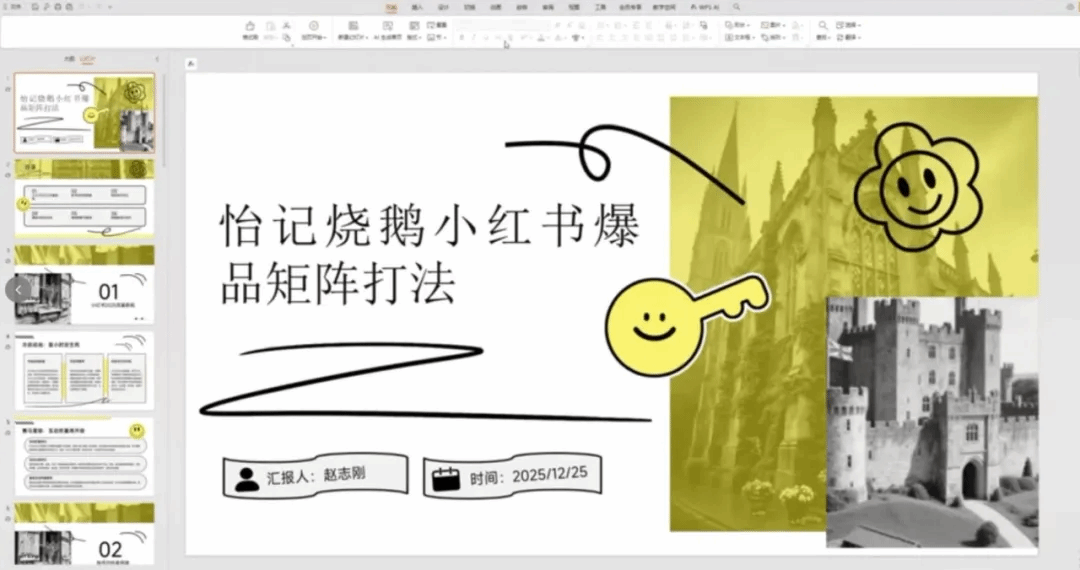Click the Save icon in quick access bar

[x=35, y=7]
